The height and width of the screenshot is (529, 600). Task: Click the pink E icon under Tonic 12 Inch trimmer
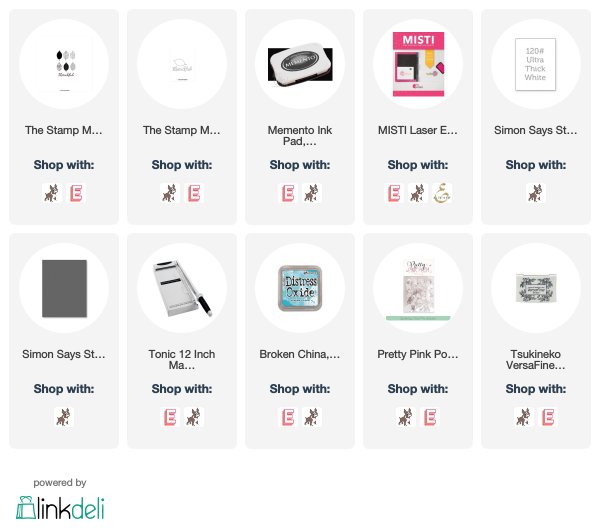pos(170,417)
